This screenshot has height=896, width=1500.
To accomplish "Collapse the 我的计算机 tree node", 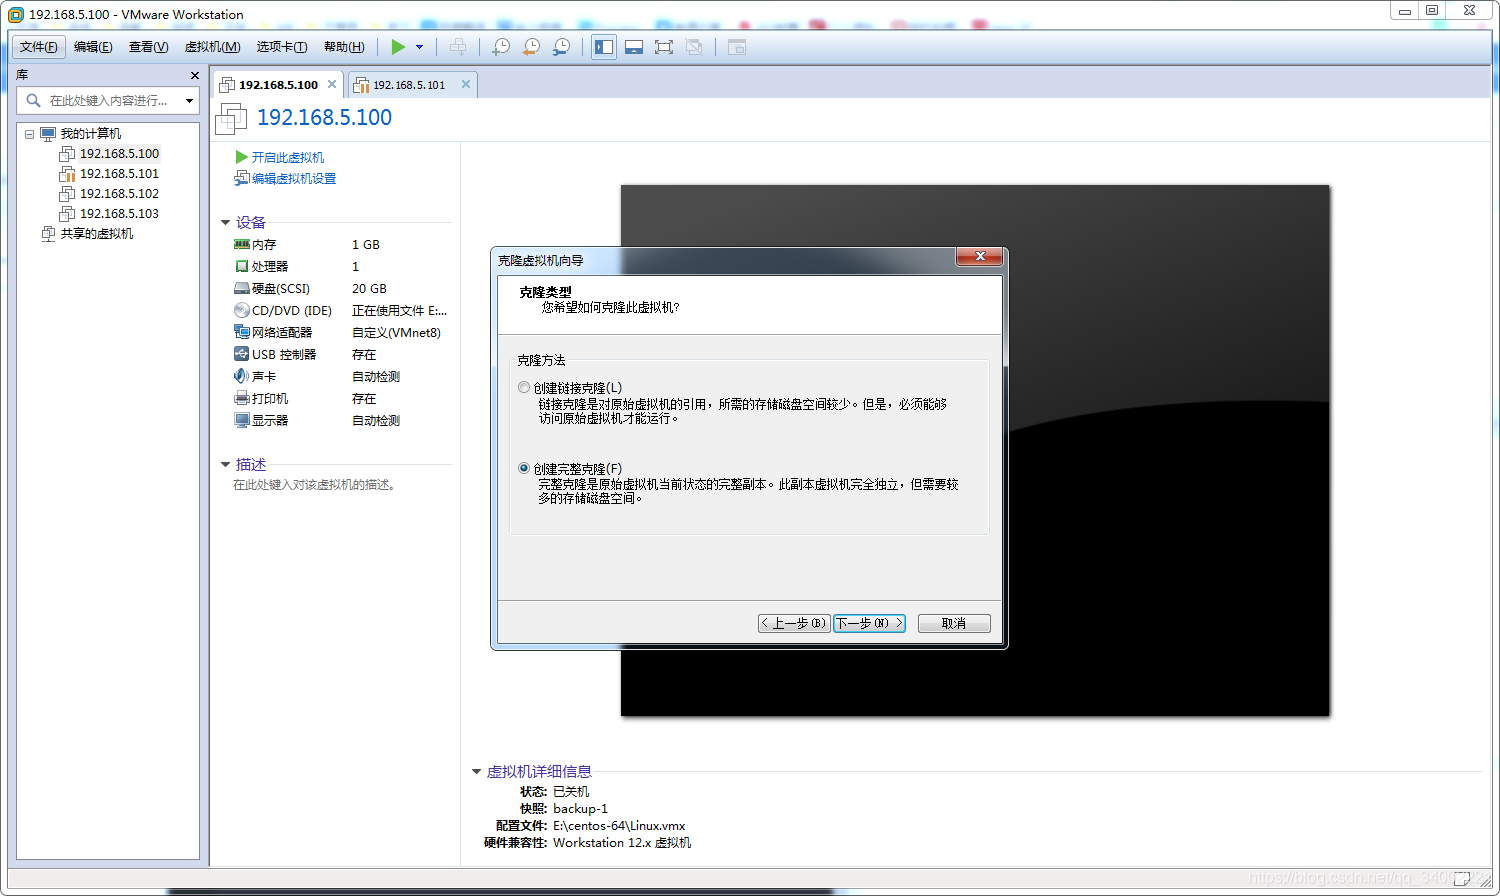I will point(30,134).
